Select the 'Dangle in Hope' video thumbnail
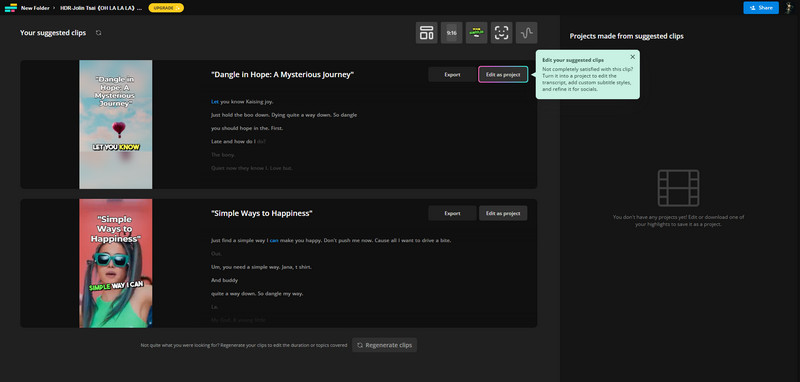 (x=116, y=124)
